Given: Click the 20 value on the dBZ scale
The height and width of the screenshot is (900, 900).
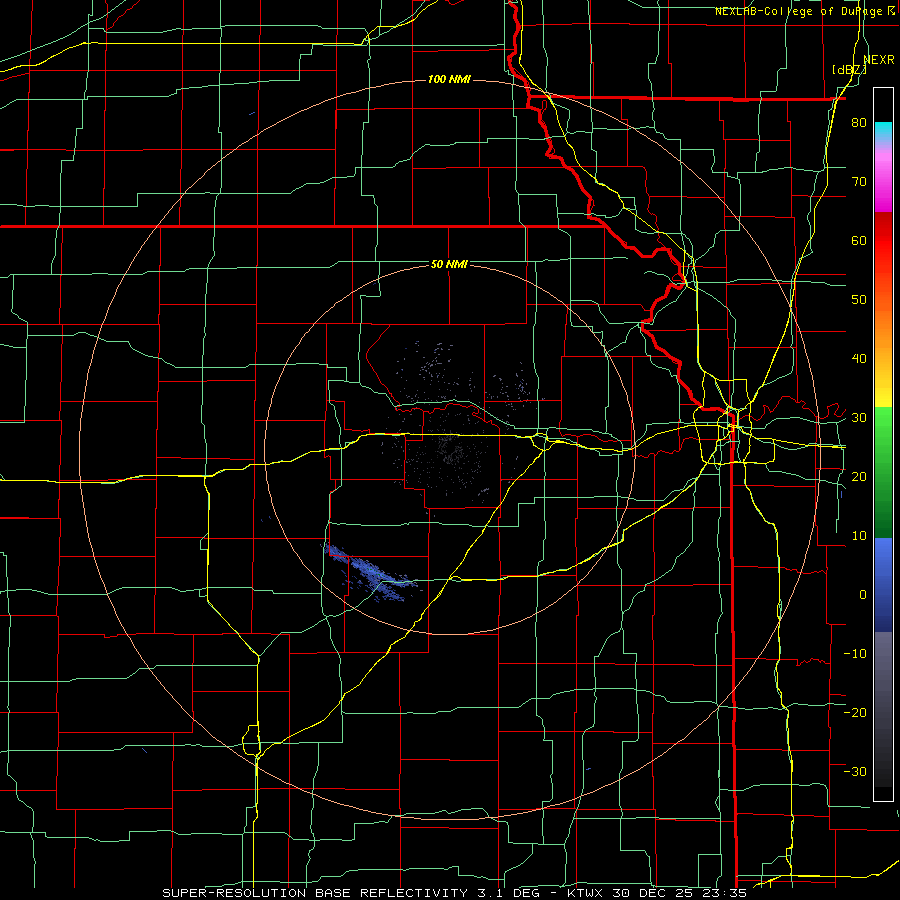Looking at the screenshot, I should point(859,477).
